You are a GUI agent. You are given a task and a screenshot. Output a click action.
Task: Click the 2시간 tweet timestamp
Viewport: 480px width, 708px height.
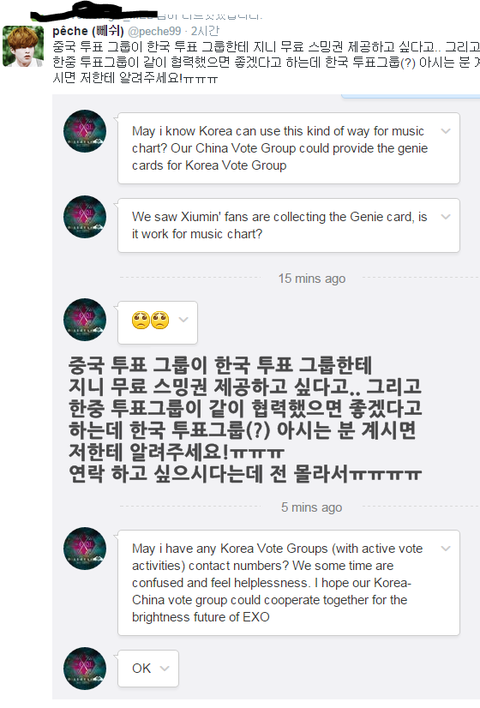point(205,31)
